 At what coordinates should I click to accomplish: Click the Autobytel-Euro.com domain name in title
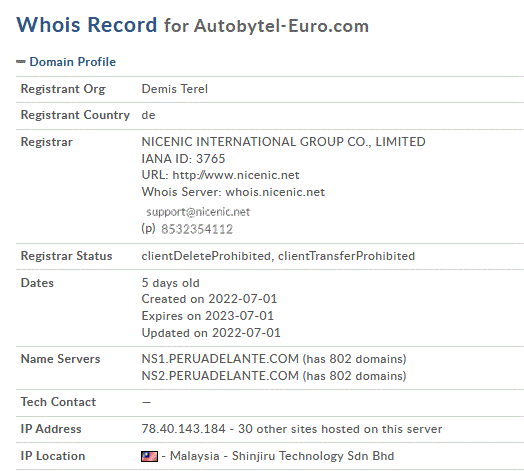[x=281, y=26]
